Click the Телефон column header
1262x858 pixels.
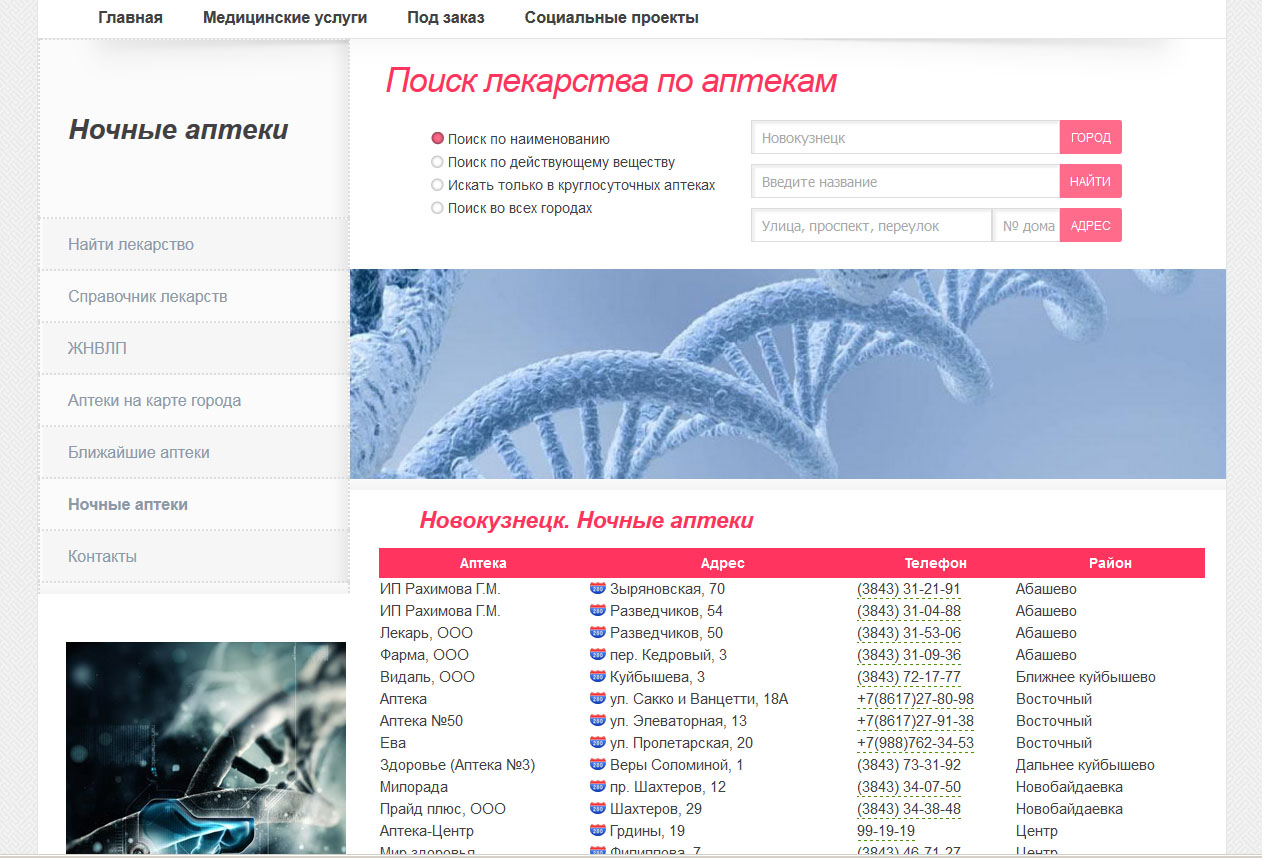pyautogui.click(x=936, y=563)
